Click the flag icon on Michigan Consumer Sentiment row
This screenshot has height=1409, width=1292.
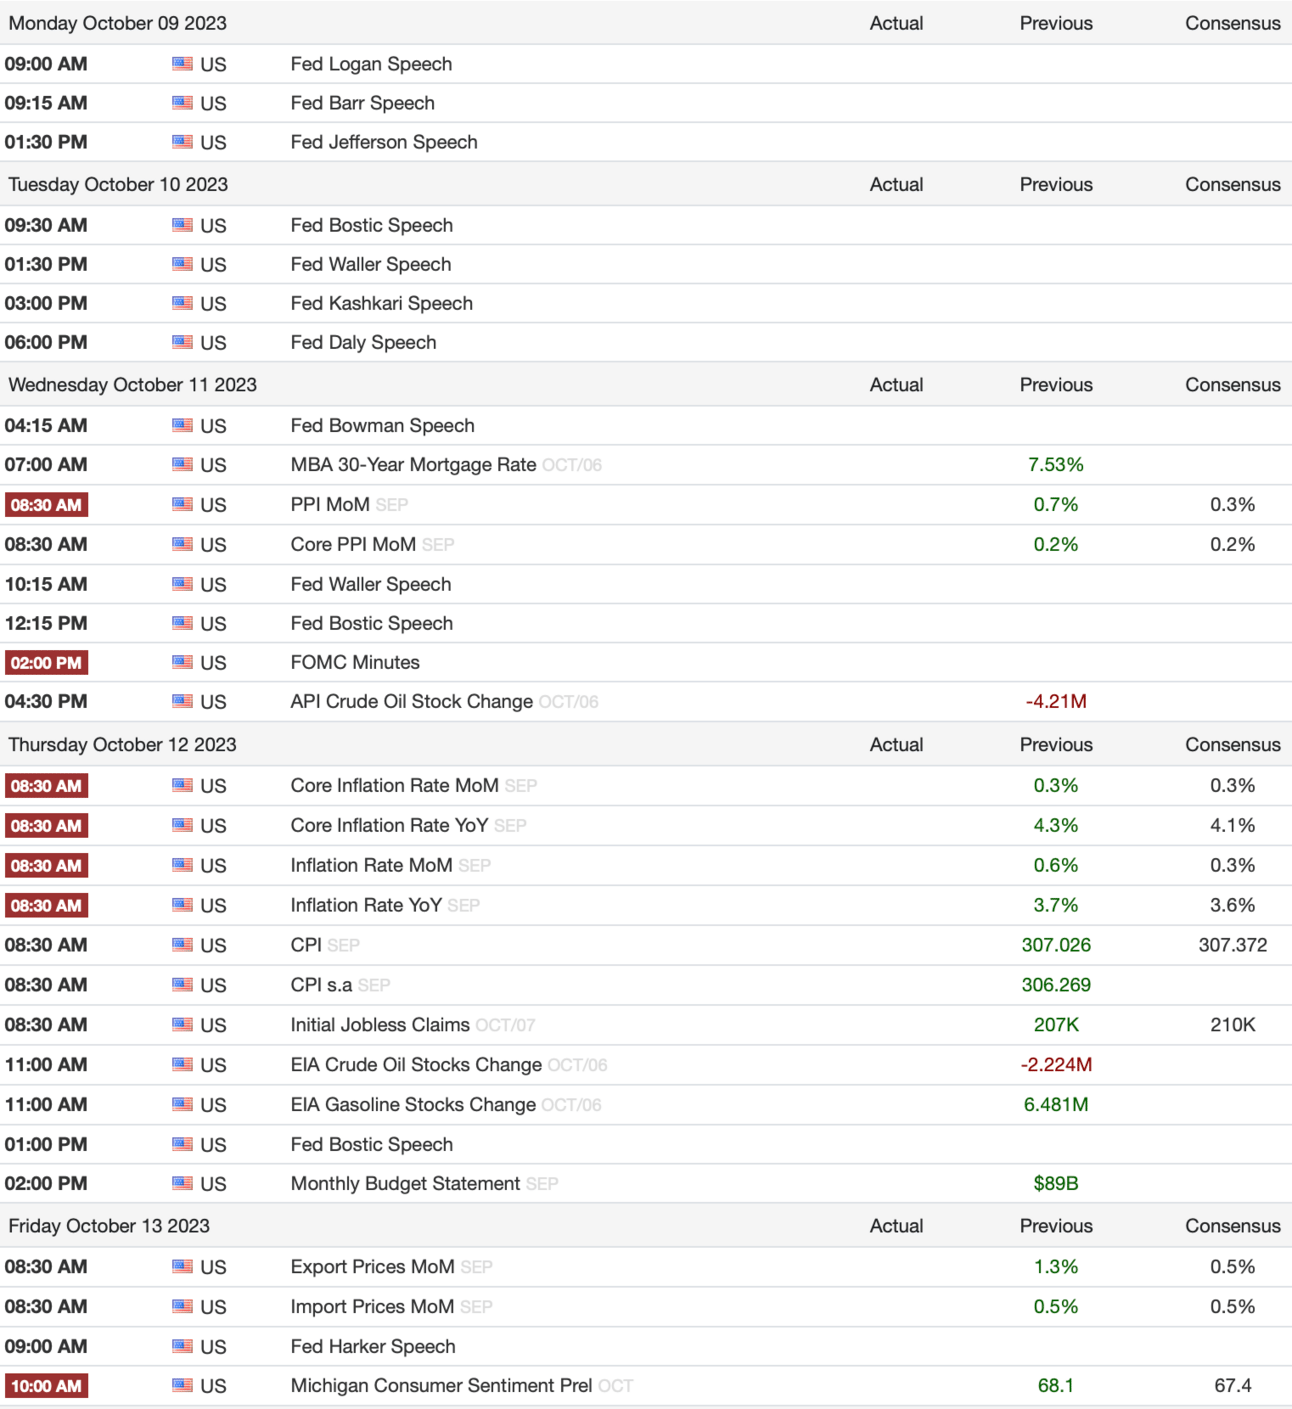pyautogui.click(x=182, y=1385)
